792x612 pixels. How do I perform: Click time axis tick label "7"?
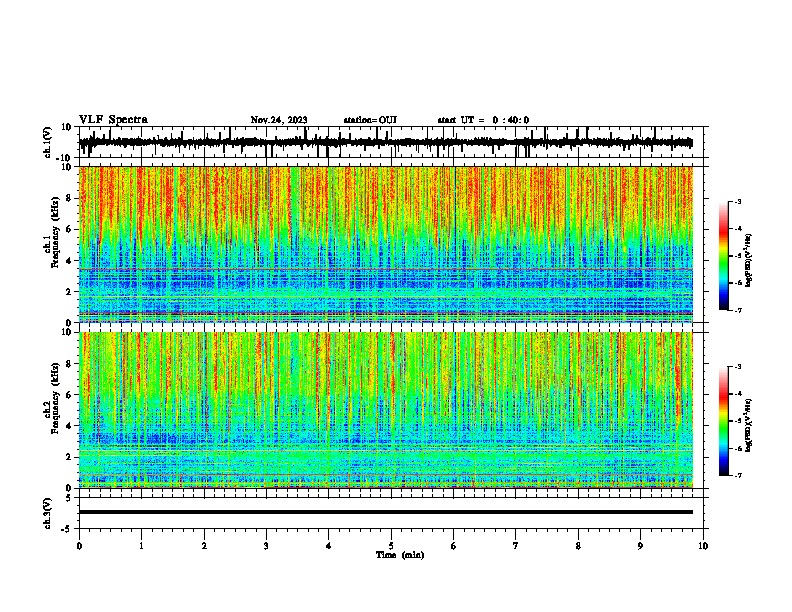point(516,546)
